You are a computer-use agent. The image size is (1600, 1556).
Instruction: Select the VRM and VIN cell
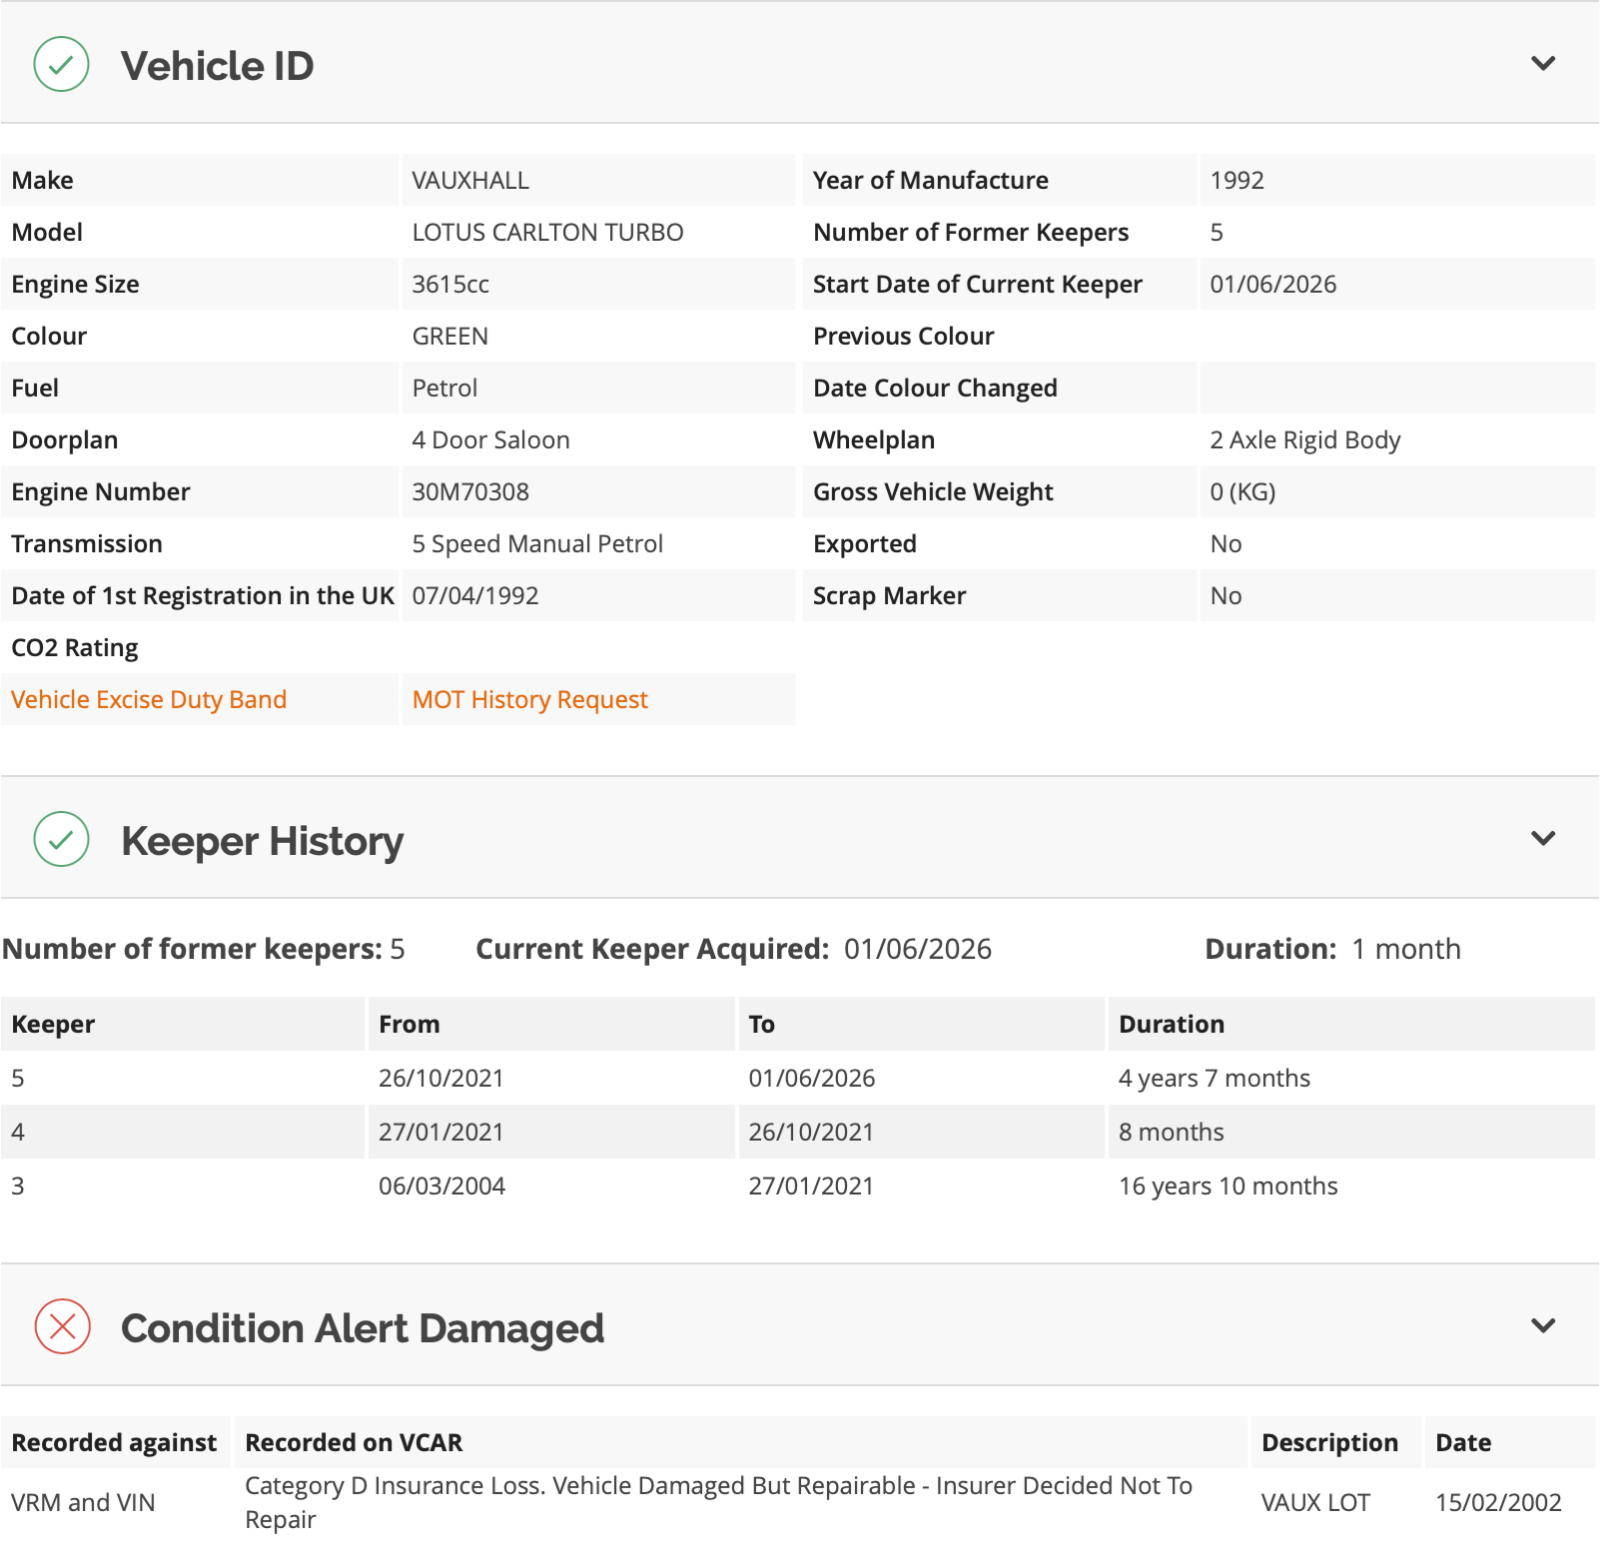pos(83,1502)
